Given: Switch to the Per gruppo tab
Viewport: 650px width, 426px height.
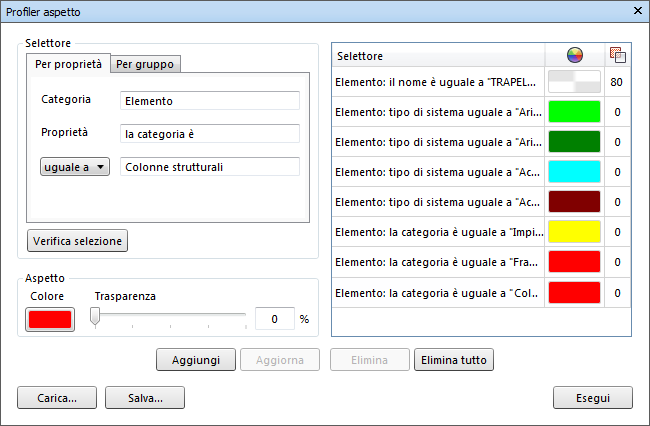Looking at the screenshot, I should pyautogui.click(x=145, y=64).
